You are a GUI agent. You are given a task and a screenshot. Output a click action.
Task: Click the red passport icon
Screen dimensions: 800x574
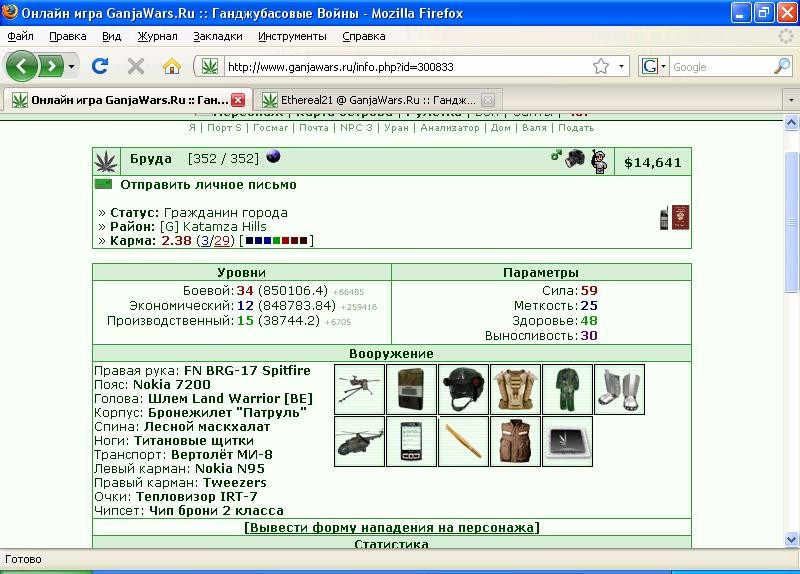click(x=680, y=217)
